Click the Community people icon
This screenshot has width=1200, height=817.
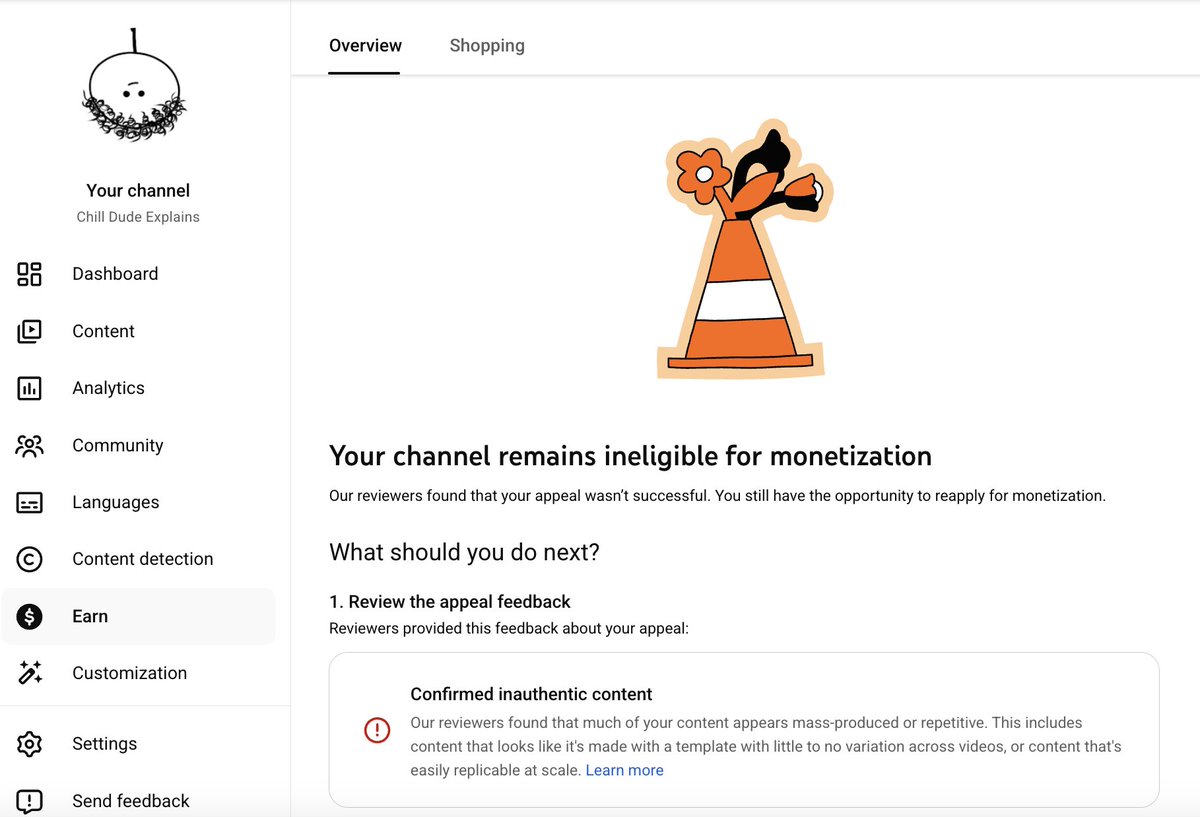[x=29, y=446]
